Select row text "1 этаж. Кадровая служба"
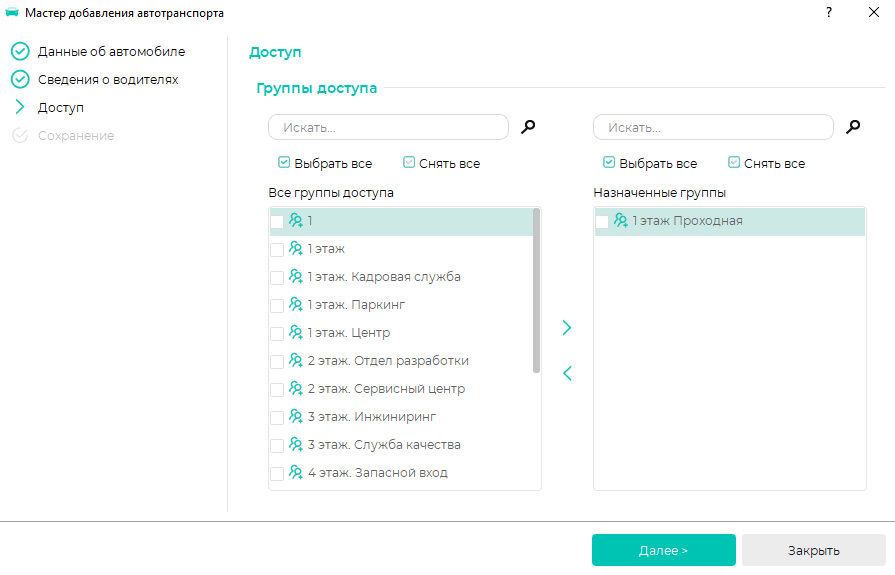The width and height of the screenshot is (895, 575). (x=384, y=276)
